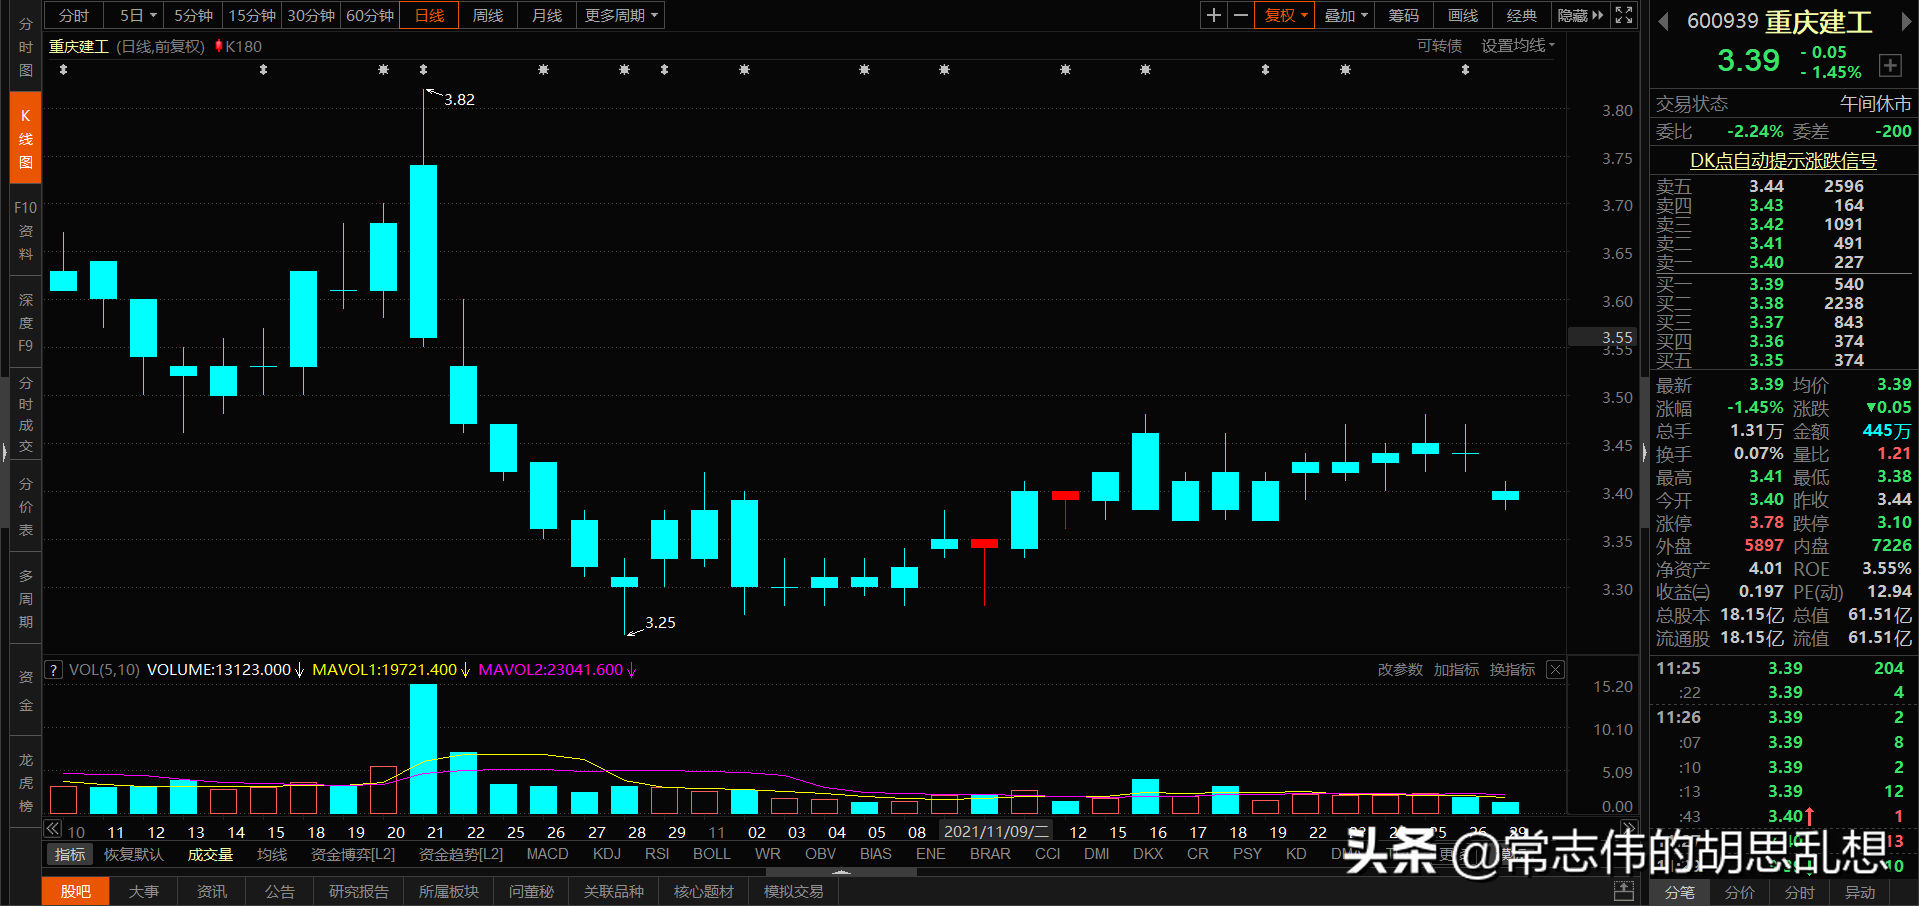Collapse the right quote panel handle
1919x906 pixels.
tap(1645, 453)
